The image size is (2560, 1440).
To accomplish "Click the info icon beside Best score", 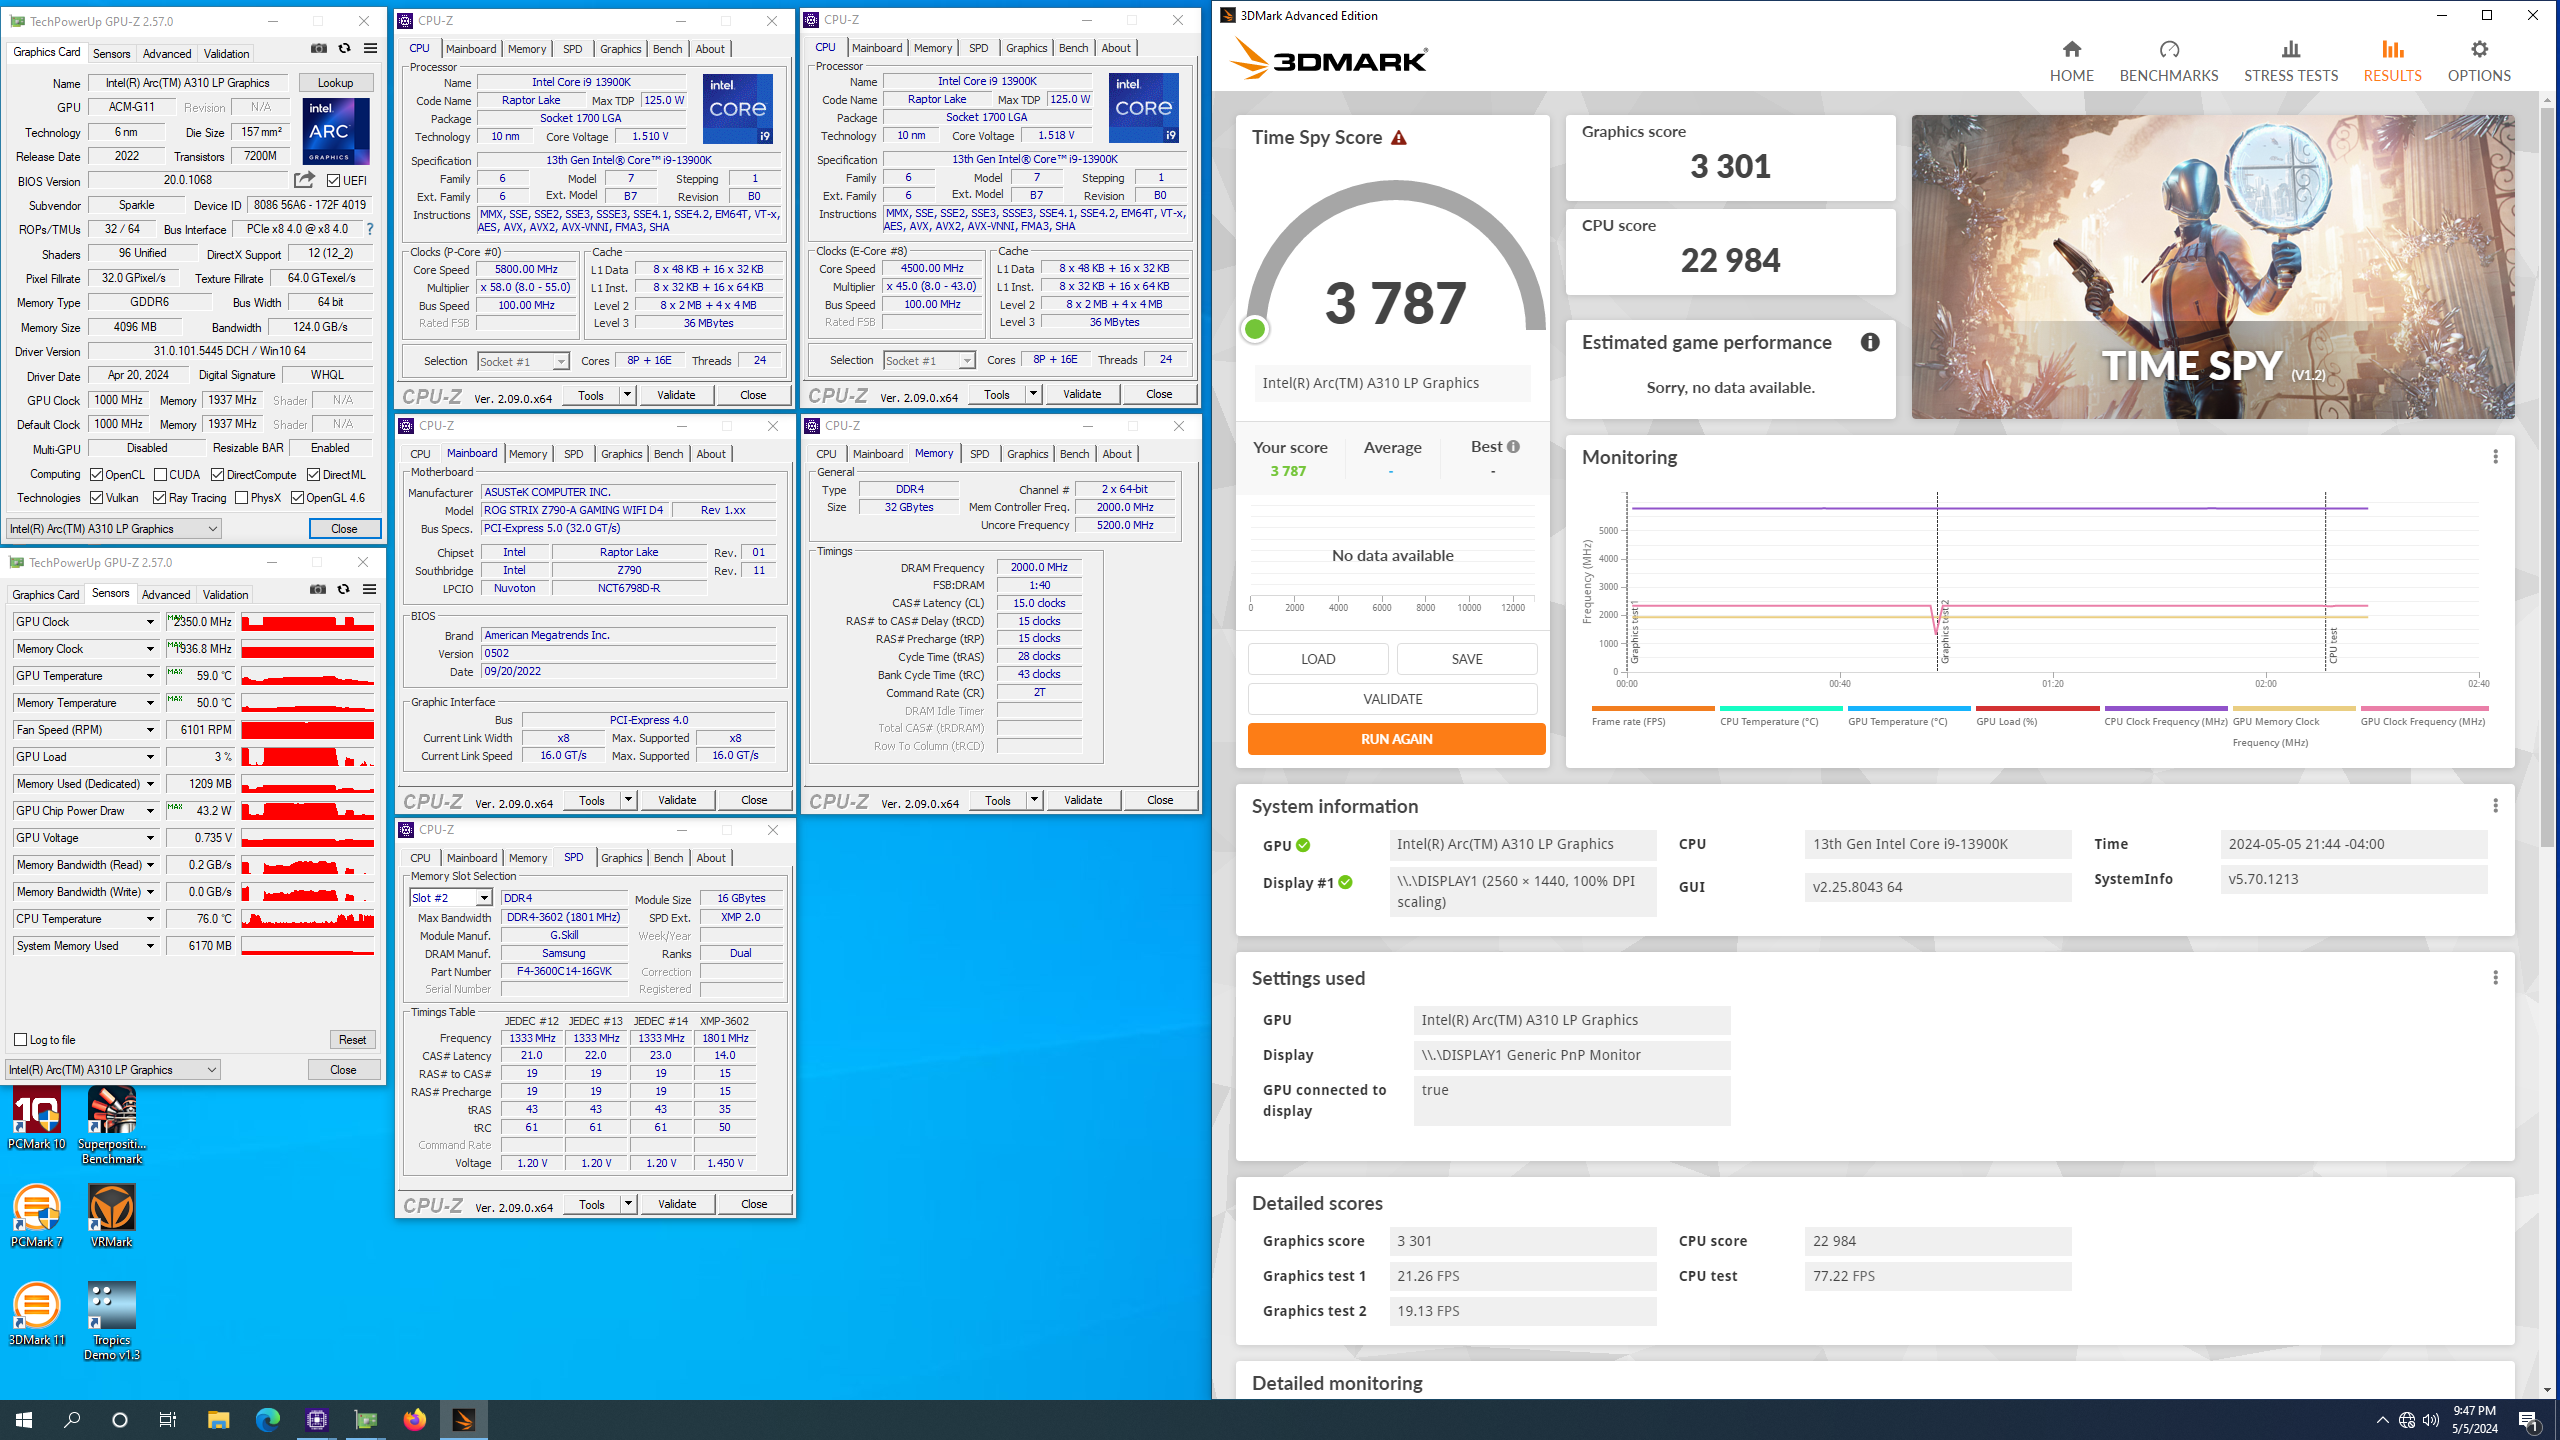I will (x=1513, y=447).
